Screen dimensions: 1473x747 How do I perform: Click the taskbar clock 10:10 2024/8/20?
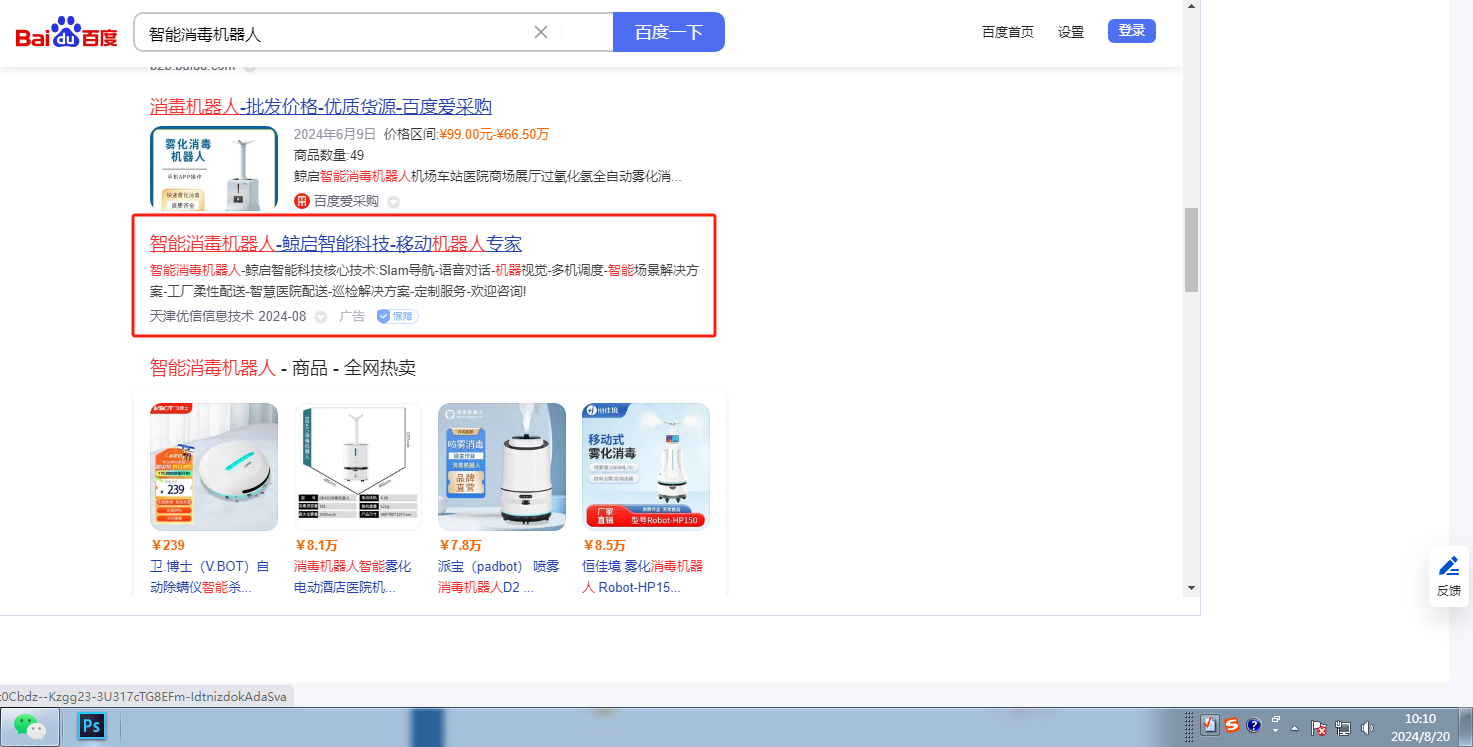[x=1420, y=726]
